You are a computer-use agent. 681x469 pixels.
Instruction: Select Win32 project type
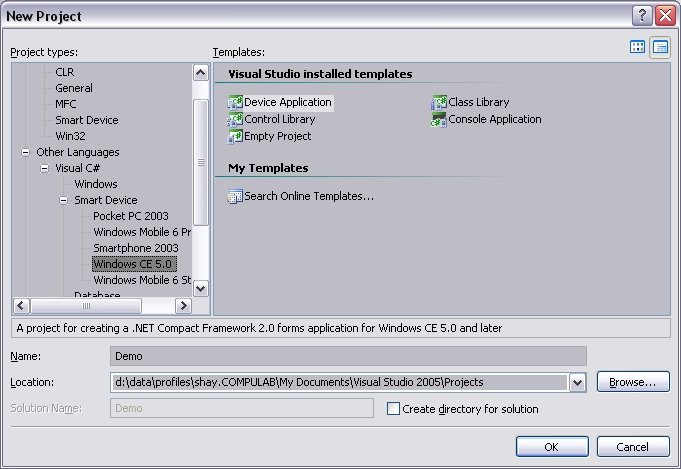tap(70, 136)
